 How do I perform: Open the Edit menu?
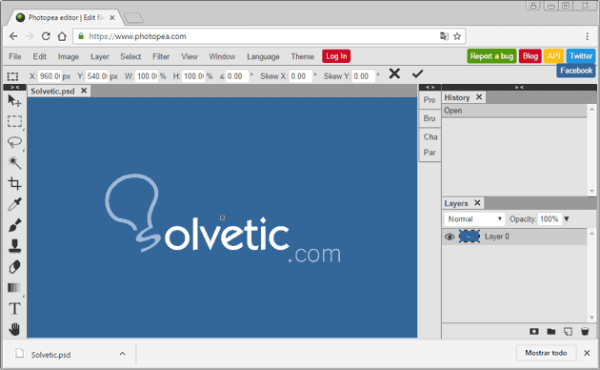coord(39,57)
